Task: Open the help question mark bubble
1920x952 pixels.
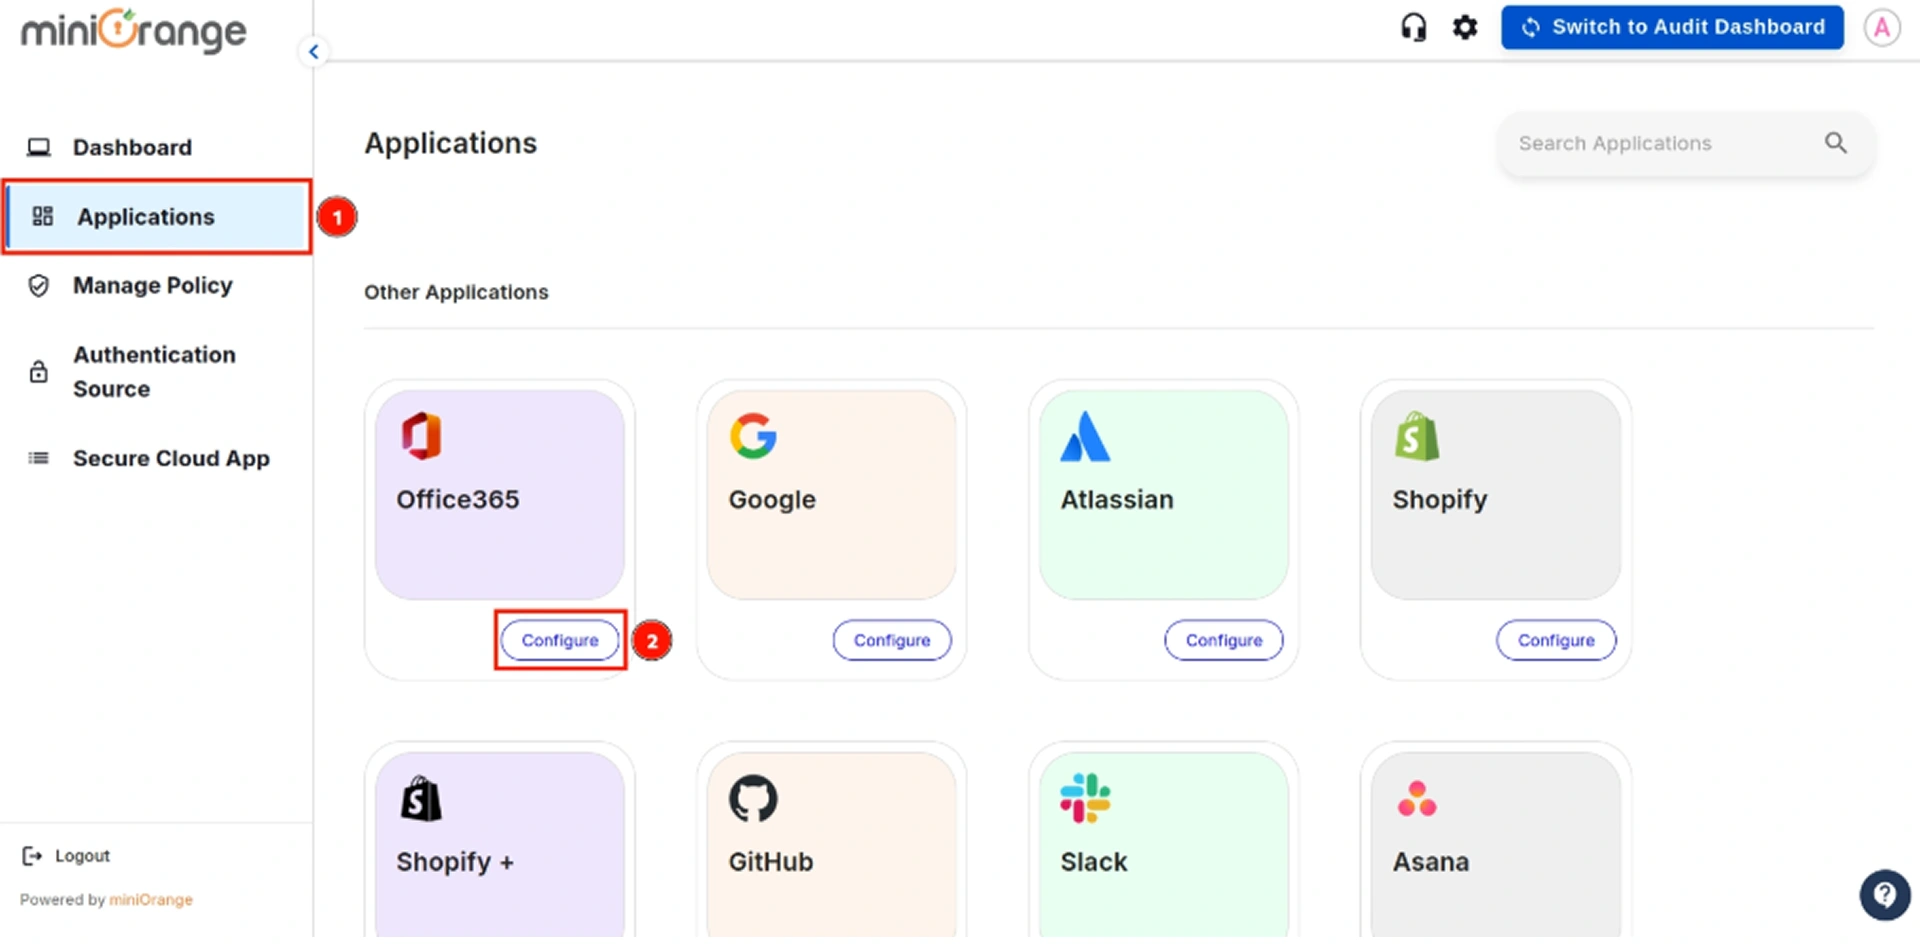Action: click(x=1884, y=893)
